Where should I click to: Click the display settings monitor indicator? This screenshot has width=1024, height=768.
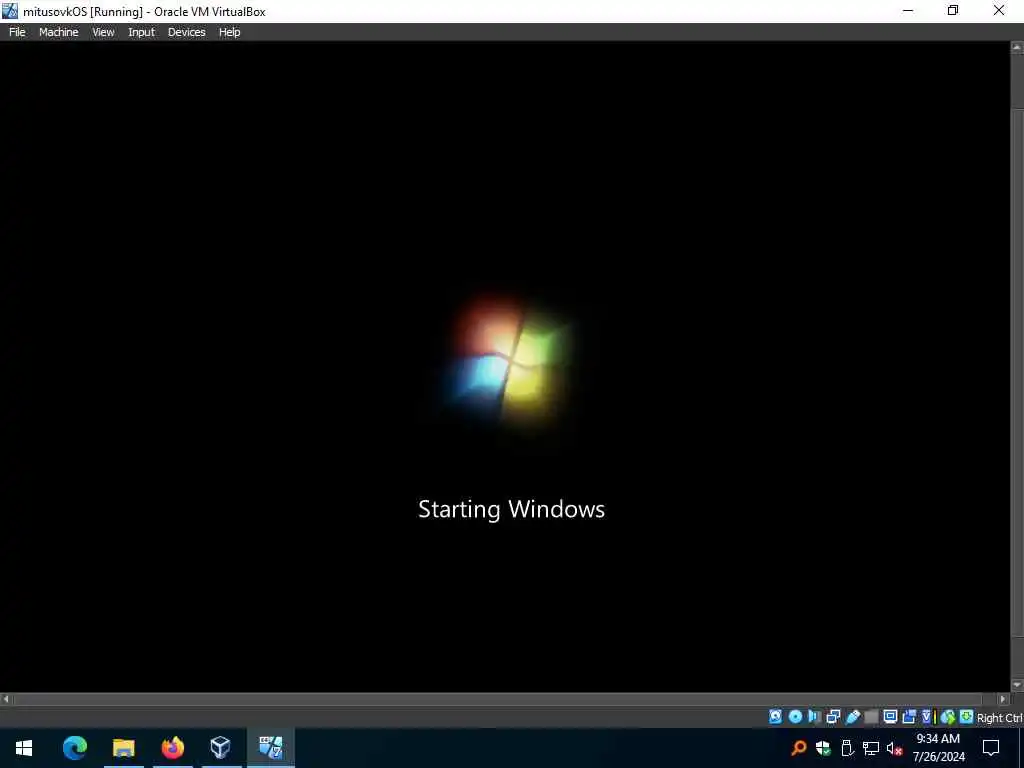890,716
